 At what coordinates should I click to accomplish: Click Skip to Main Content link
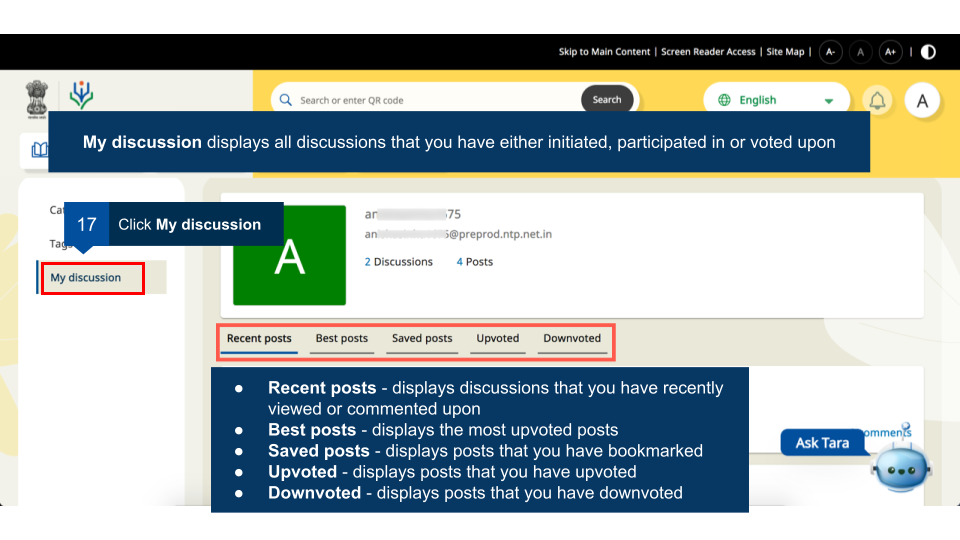(604, 52)
